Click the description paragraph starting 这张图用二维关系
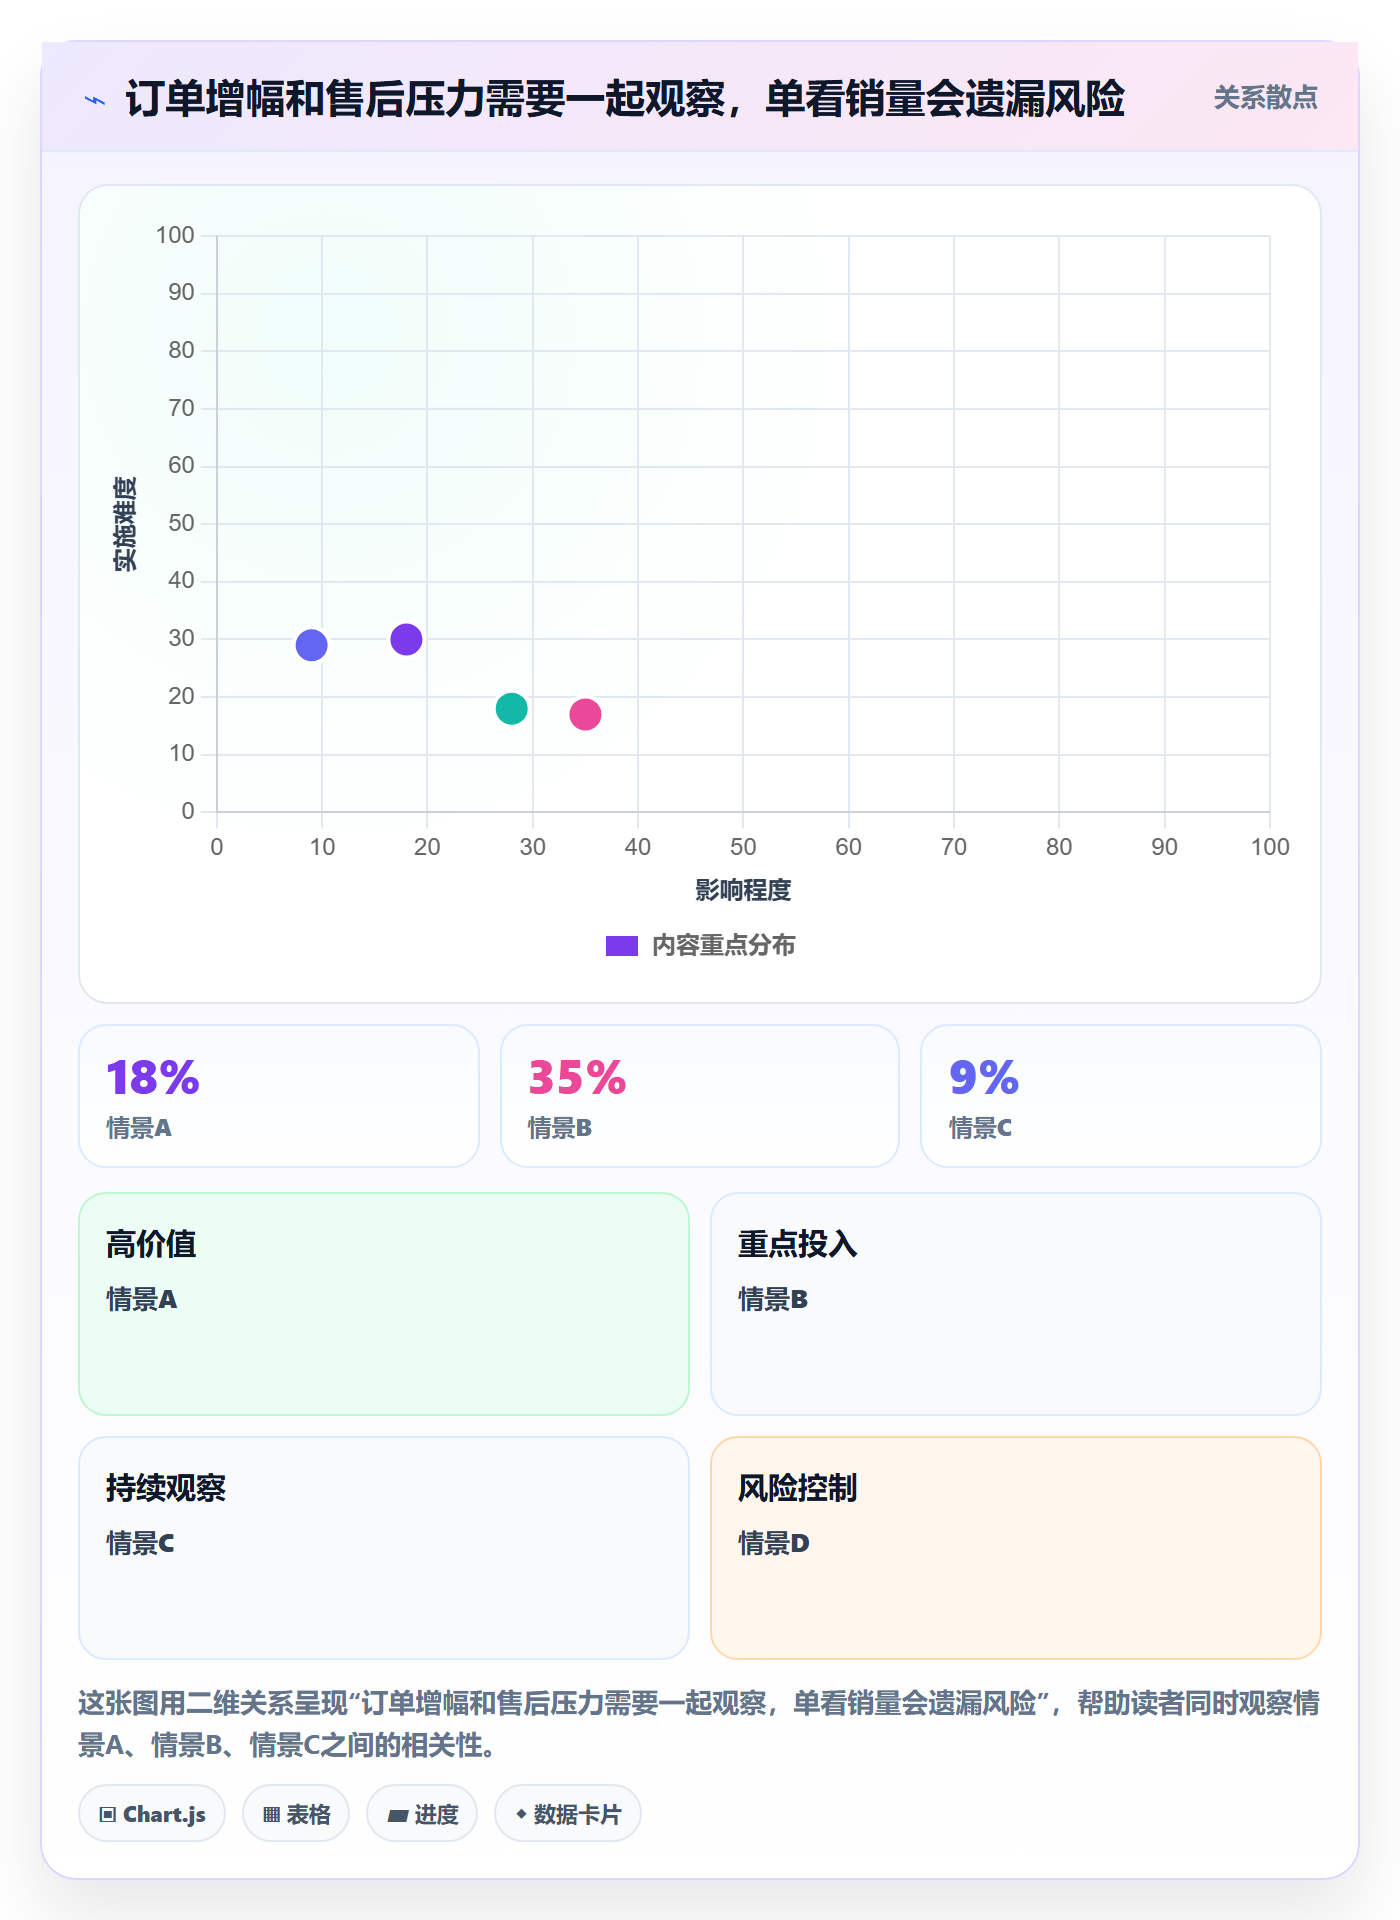The image size is (1400, 1920). [699, 1724]
